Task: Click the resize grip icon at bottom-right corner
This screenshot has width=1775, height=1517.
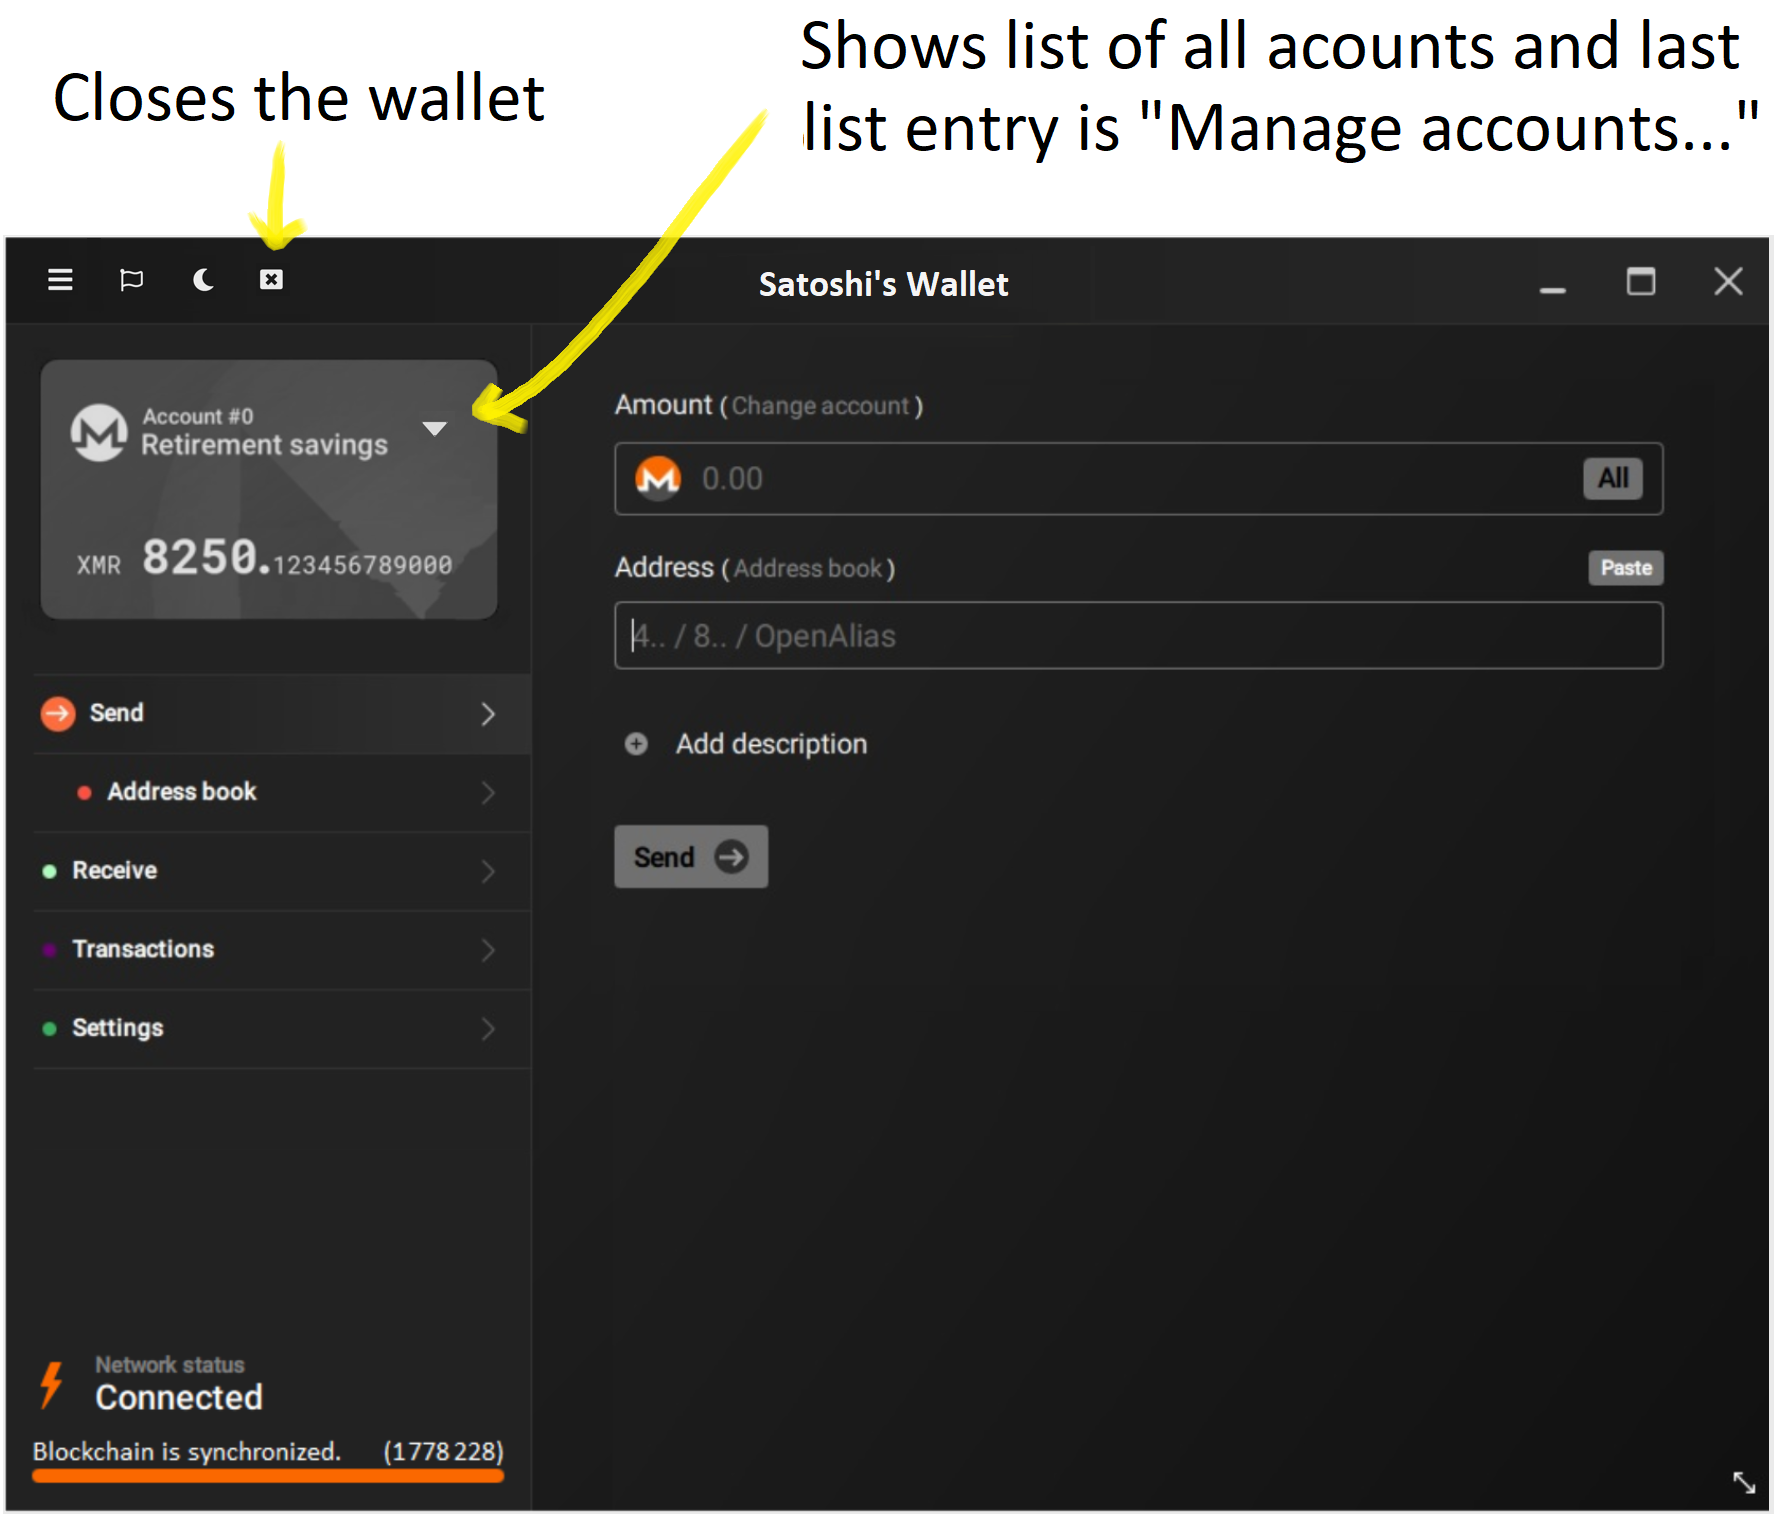Action: tap(1744, 1483)
